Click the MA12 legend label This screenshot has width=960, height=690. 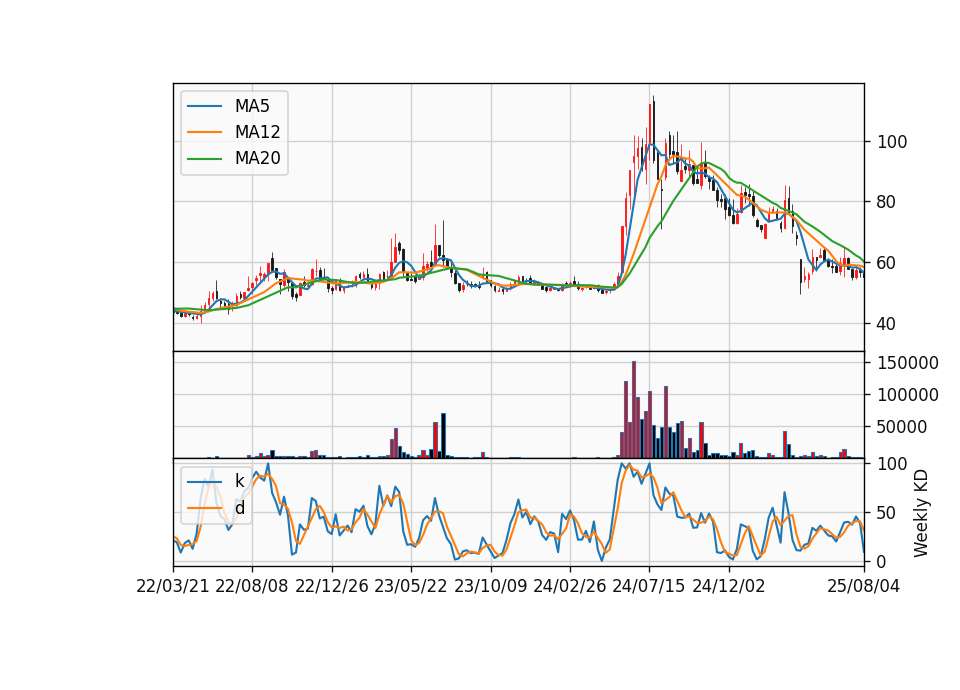point(257,132)
